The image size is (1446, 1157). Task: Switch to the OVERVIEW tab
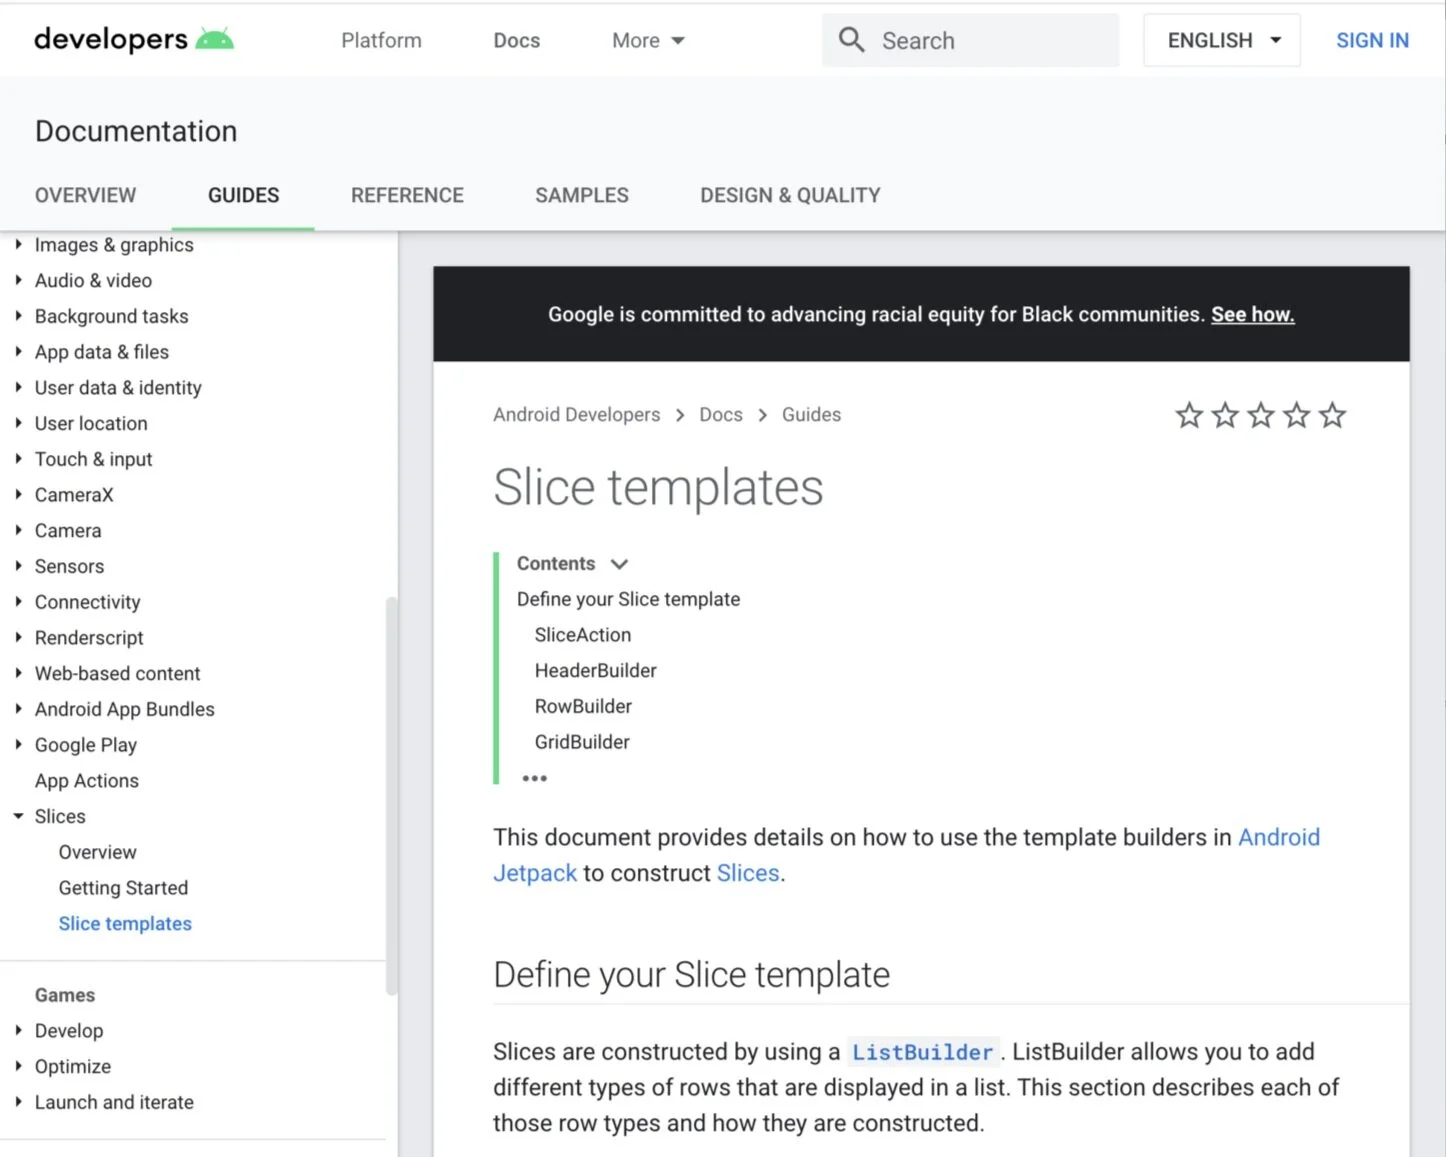pyautogui.click(x=86, y=196)
